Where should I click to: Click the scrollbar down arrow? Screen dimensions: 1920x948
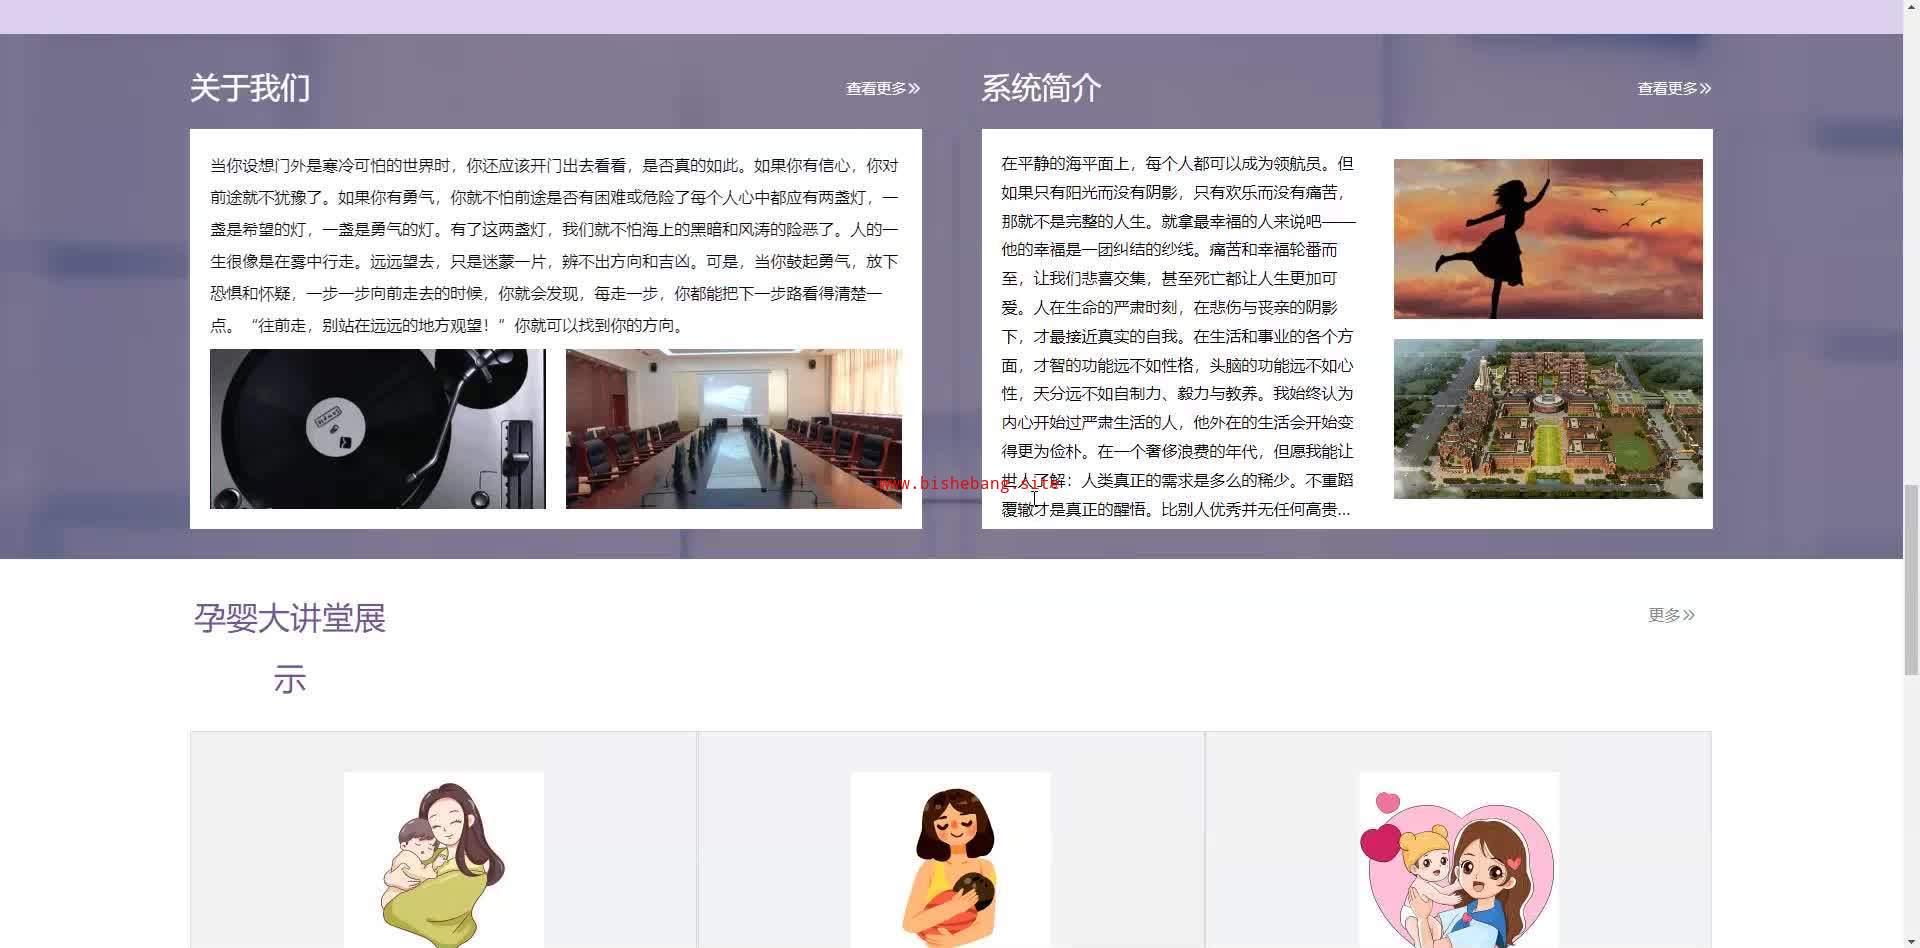(x=1911, y=939)
